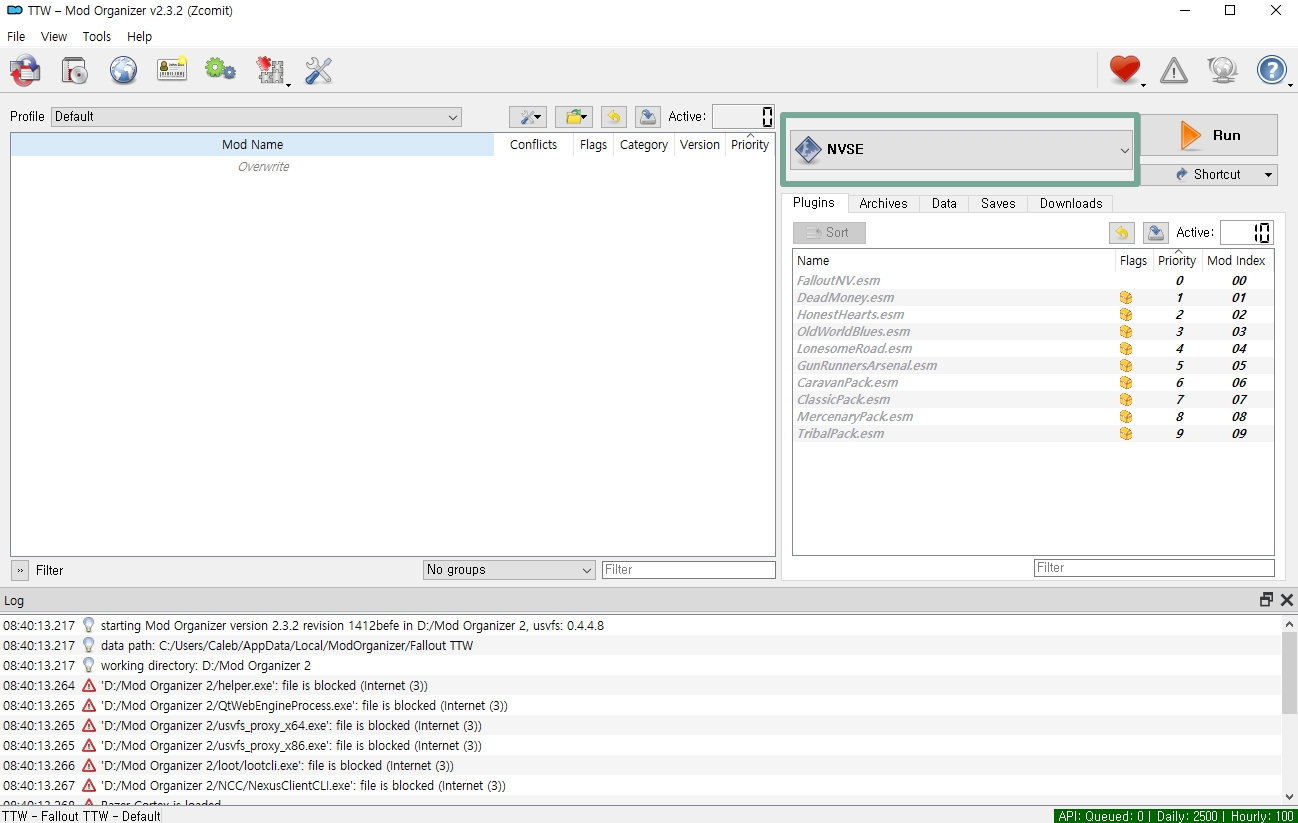Select the CaravanPack.esm plugin row
This screenshot has height=823, width=1298.
point(1033,383)
